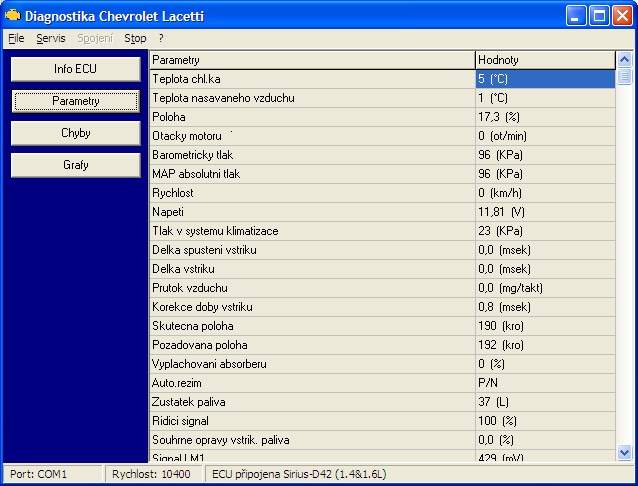Click the 37 (L) value
The width and height of the screenshot is (638, 486).
pos(493,402)
